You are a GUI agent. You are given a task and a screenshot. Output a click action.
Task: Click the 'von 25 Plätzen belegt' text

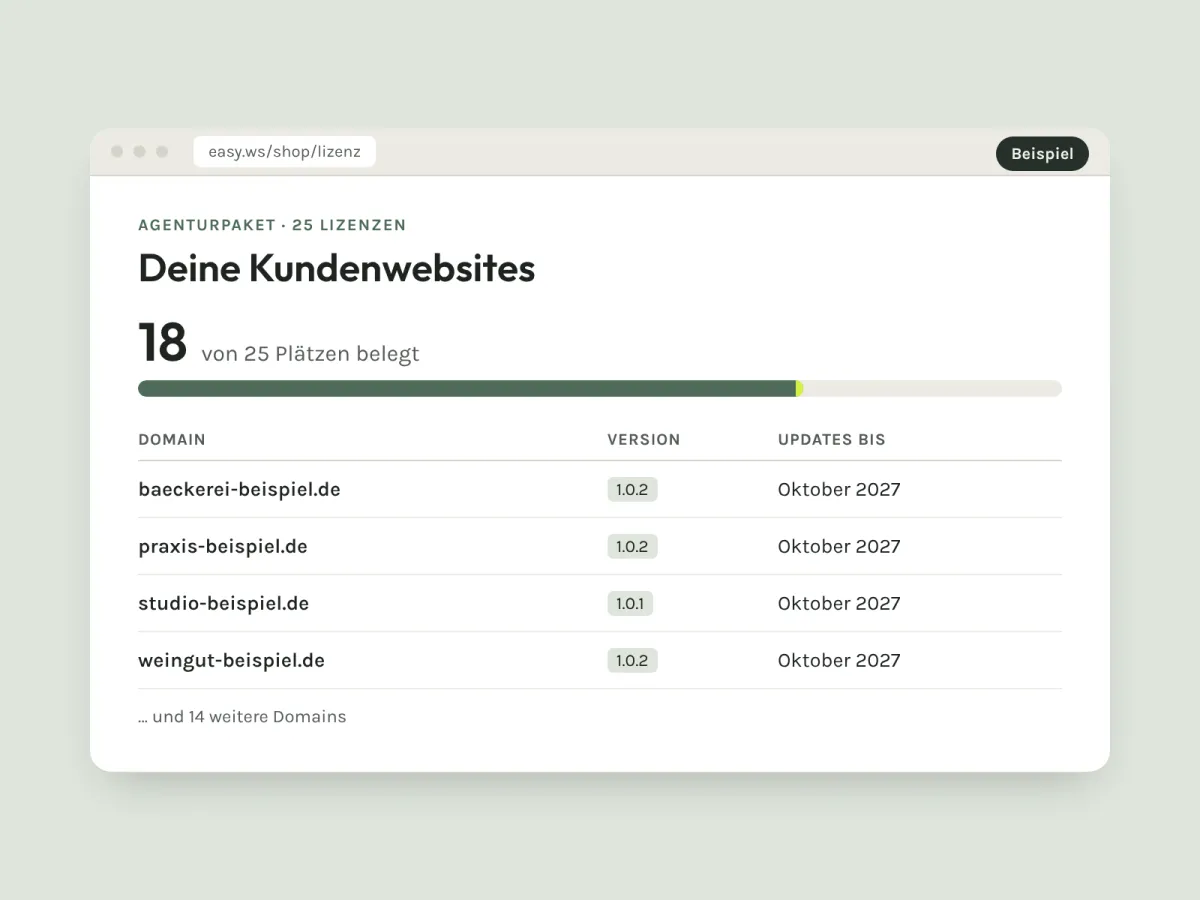point(310,354)
